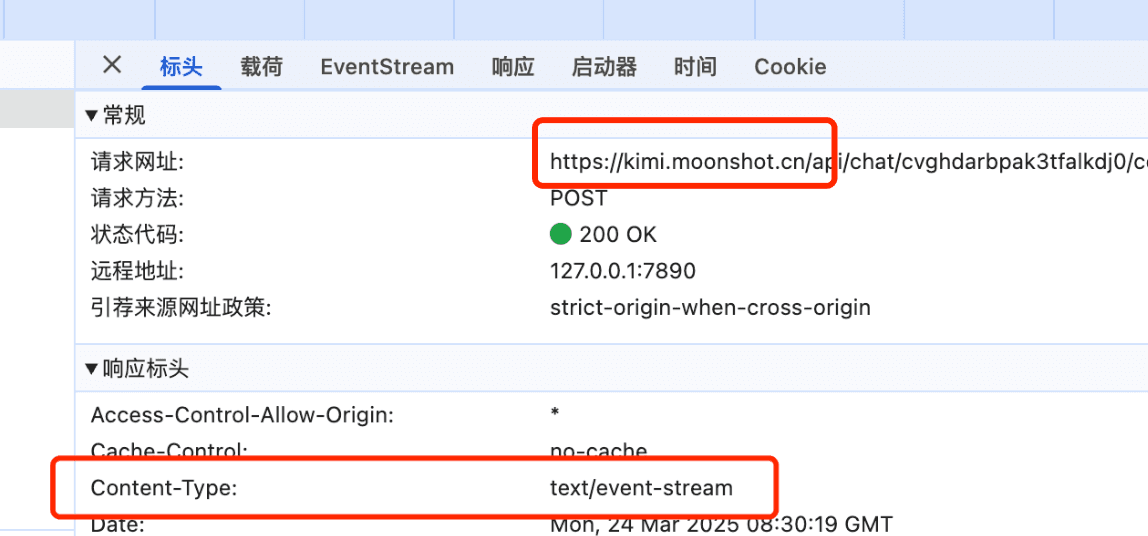Open the 启动器 tab
The image size is (1148, 536).
(x=604, y=67)
